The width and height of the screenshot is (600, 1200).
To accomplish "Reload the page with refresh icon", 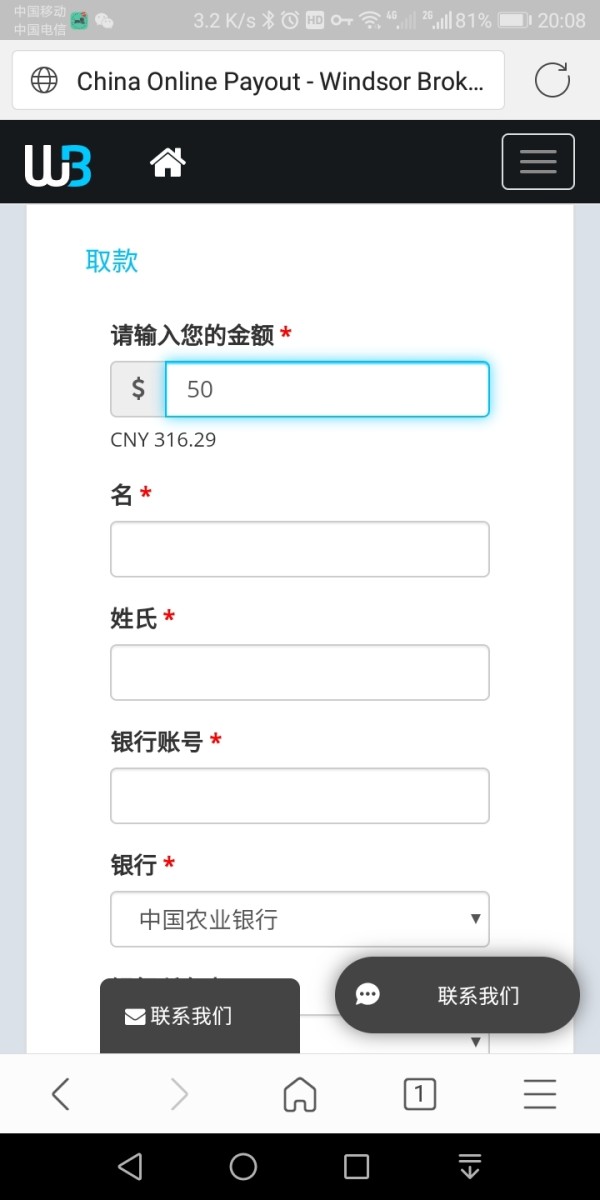I will tap(552, 80).
